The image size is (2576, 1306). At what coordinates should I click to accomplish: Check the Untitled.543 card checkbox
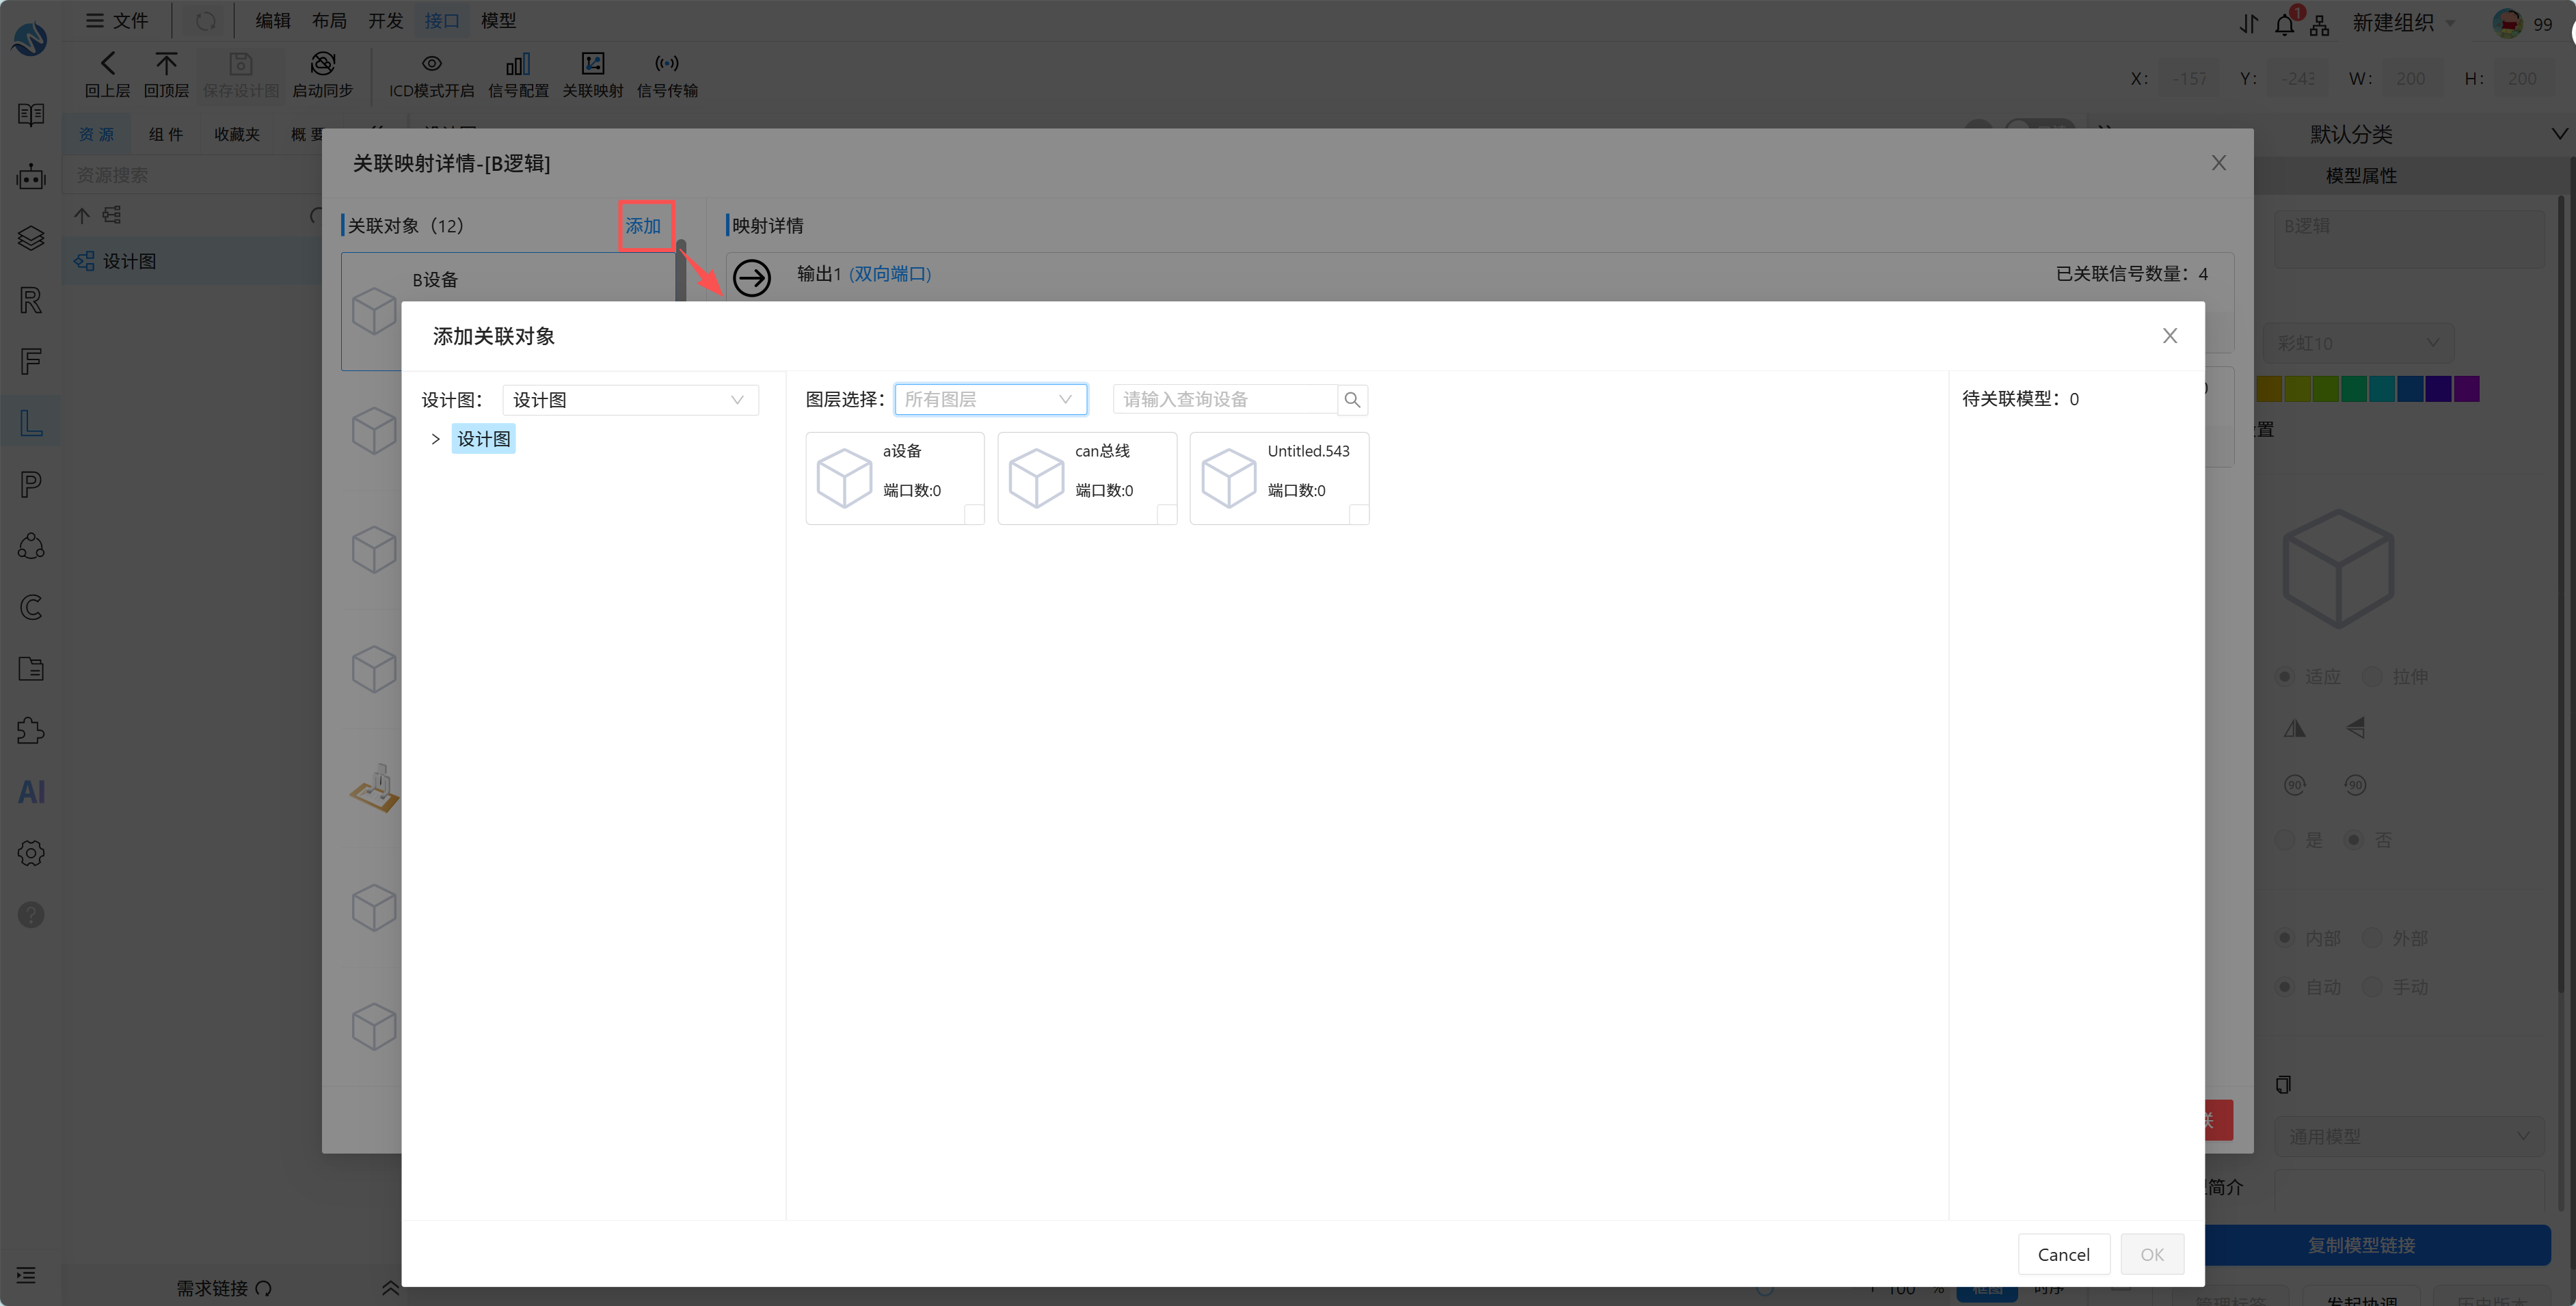pos(1358,514)
